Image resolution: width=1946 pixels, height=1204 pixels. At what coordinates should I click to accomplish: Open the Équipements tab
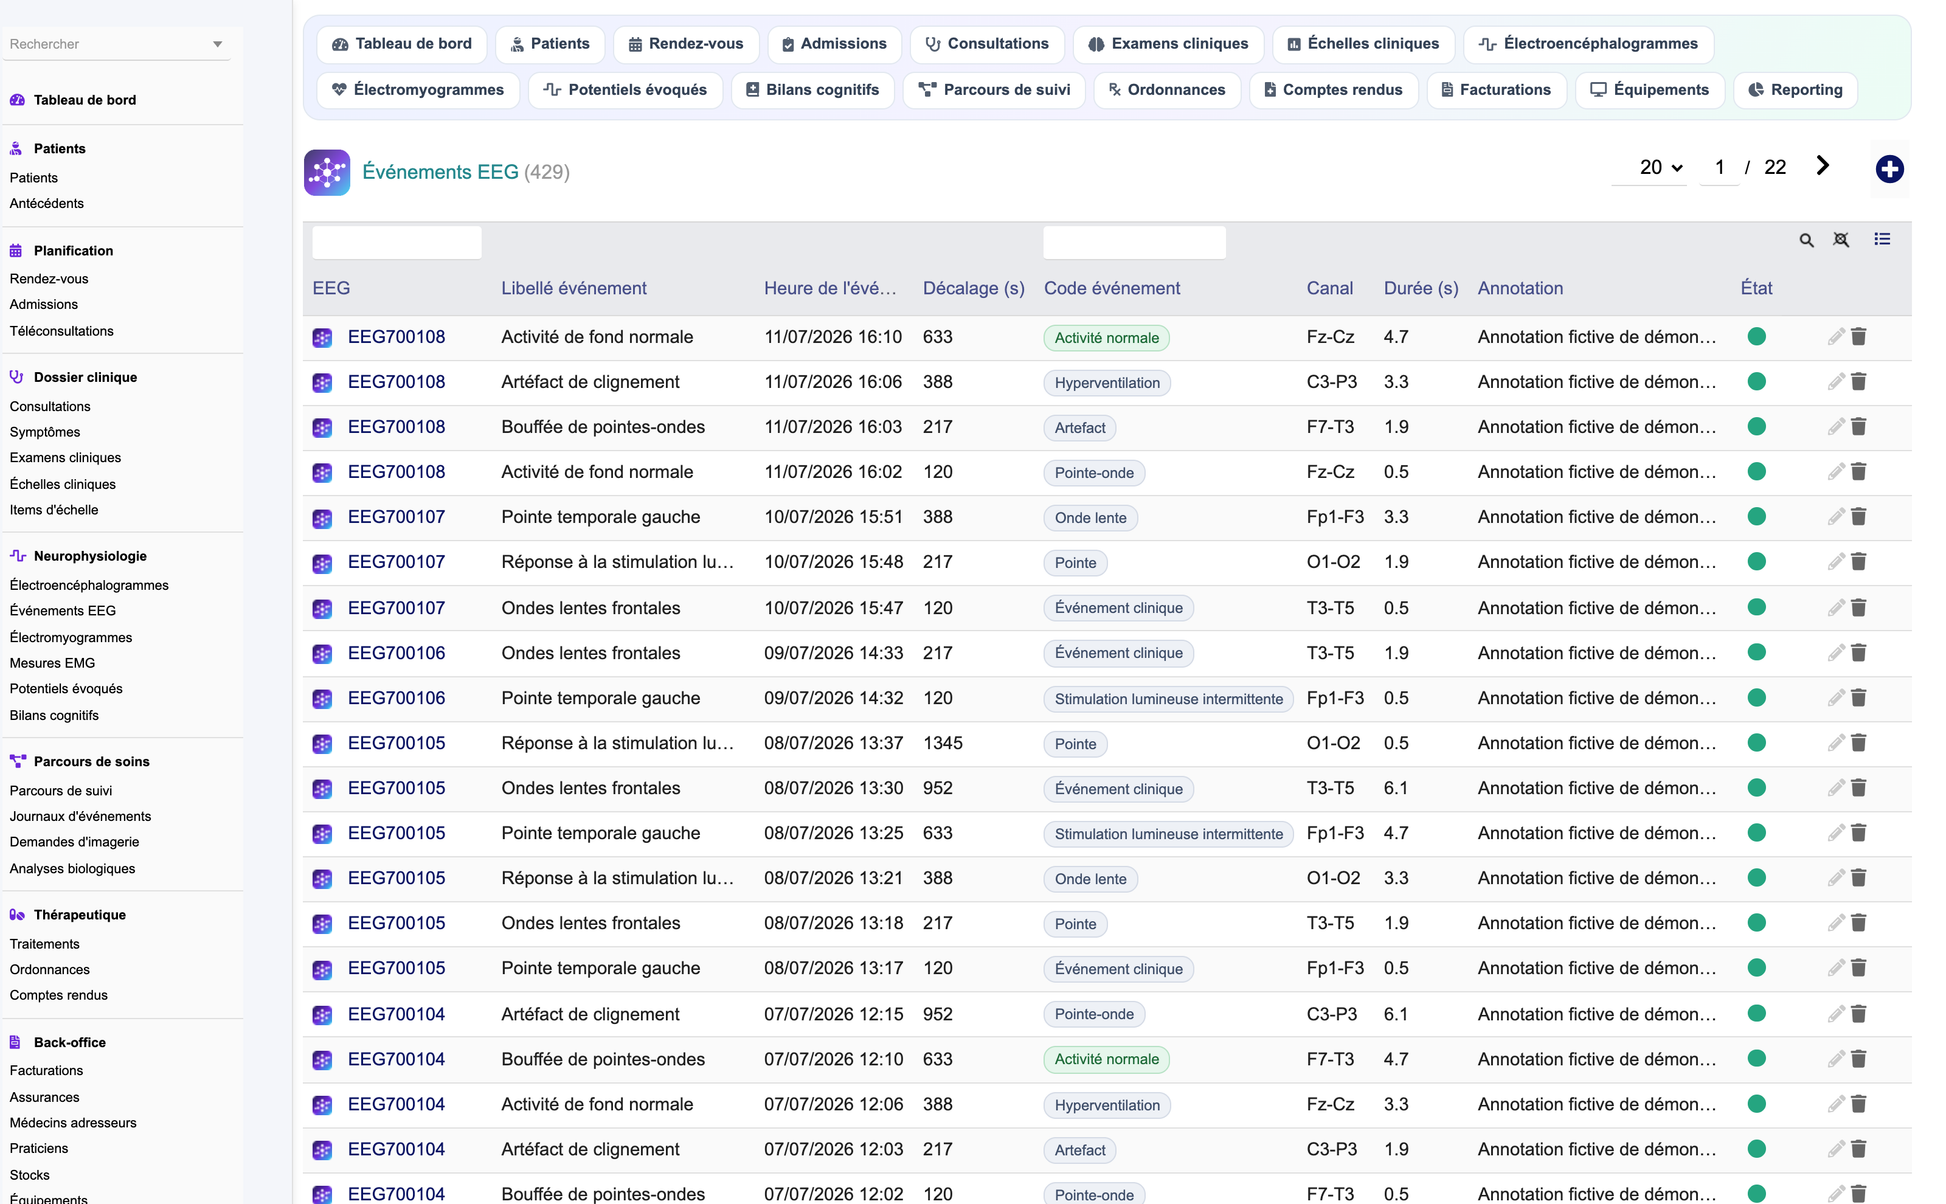coord(1650,90)
